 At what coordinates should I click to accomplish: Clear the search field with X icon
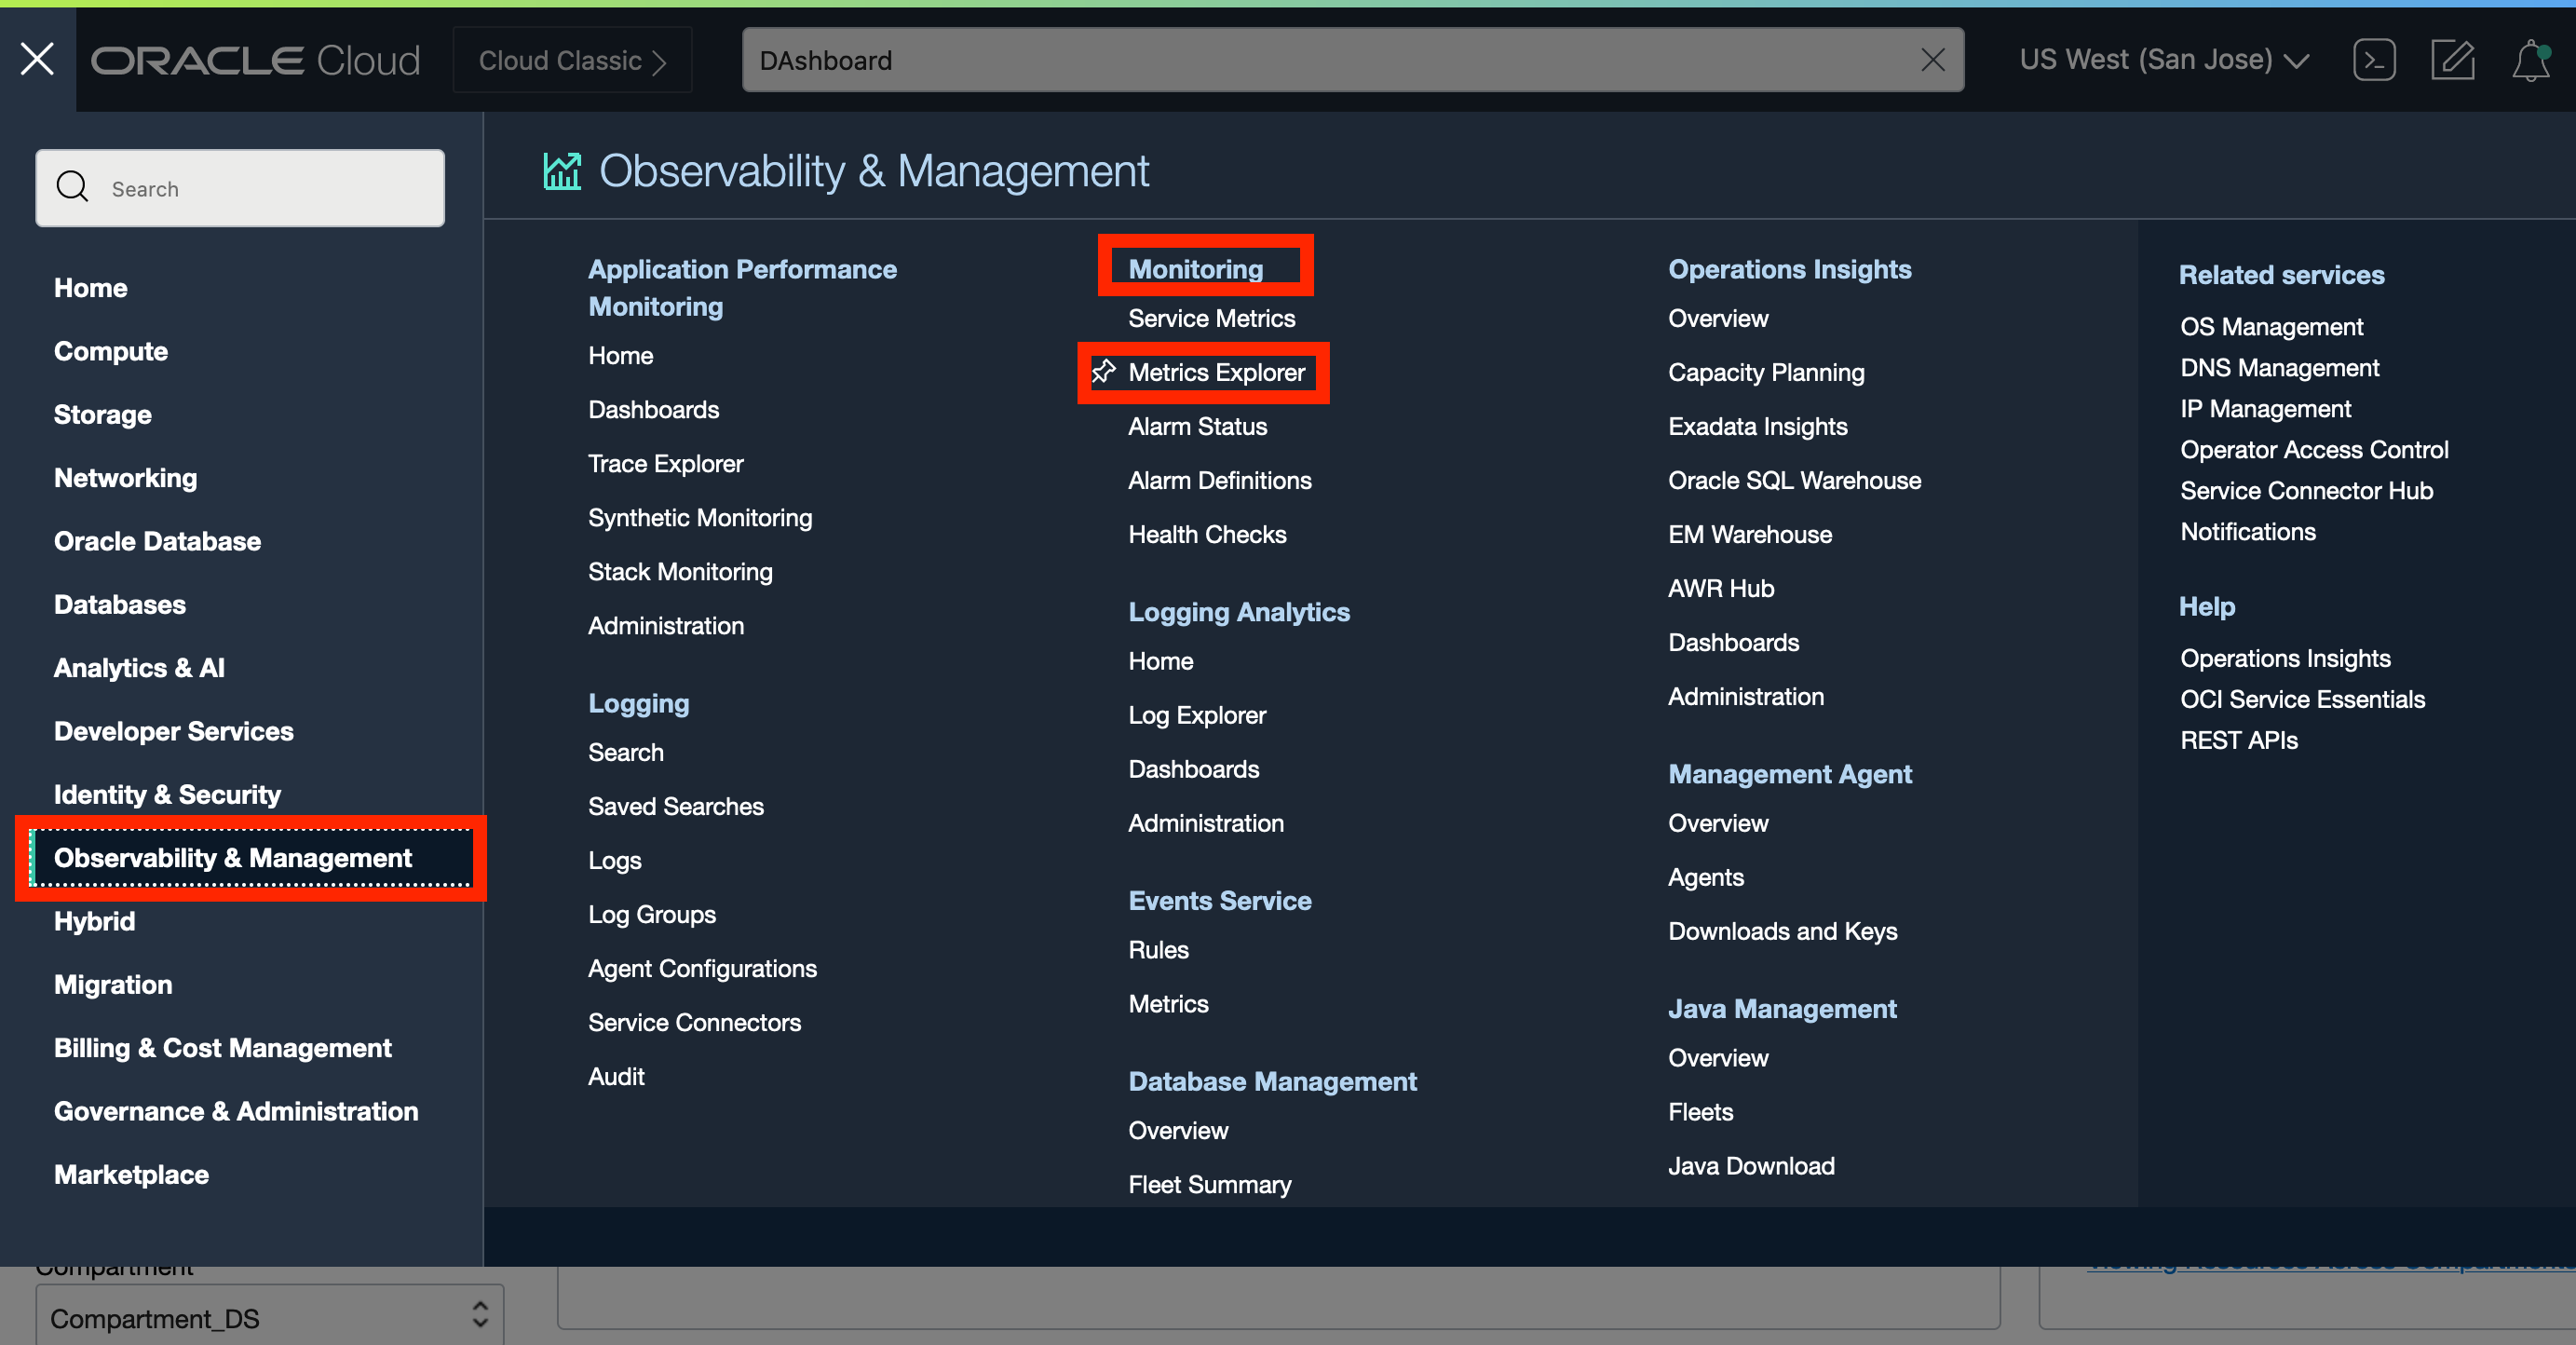(1932, 60)
